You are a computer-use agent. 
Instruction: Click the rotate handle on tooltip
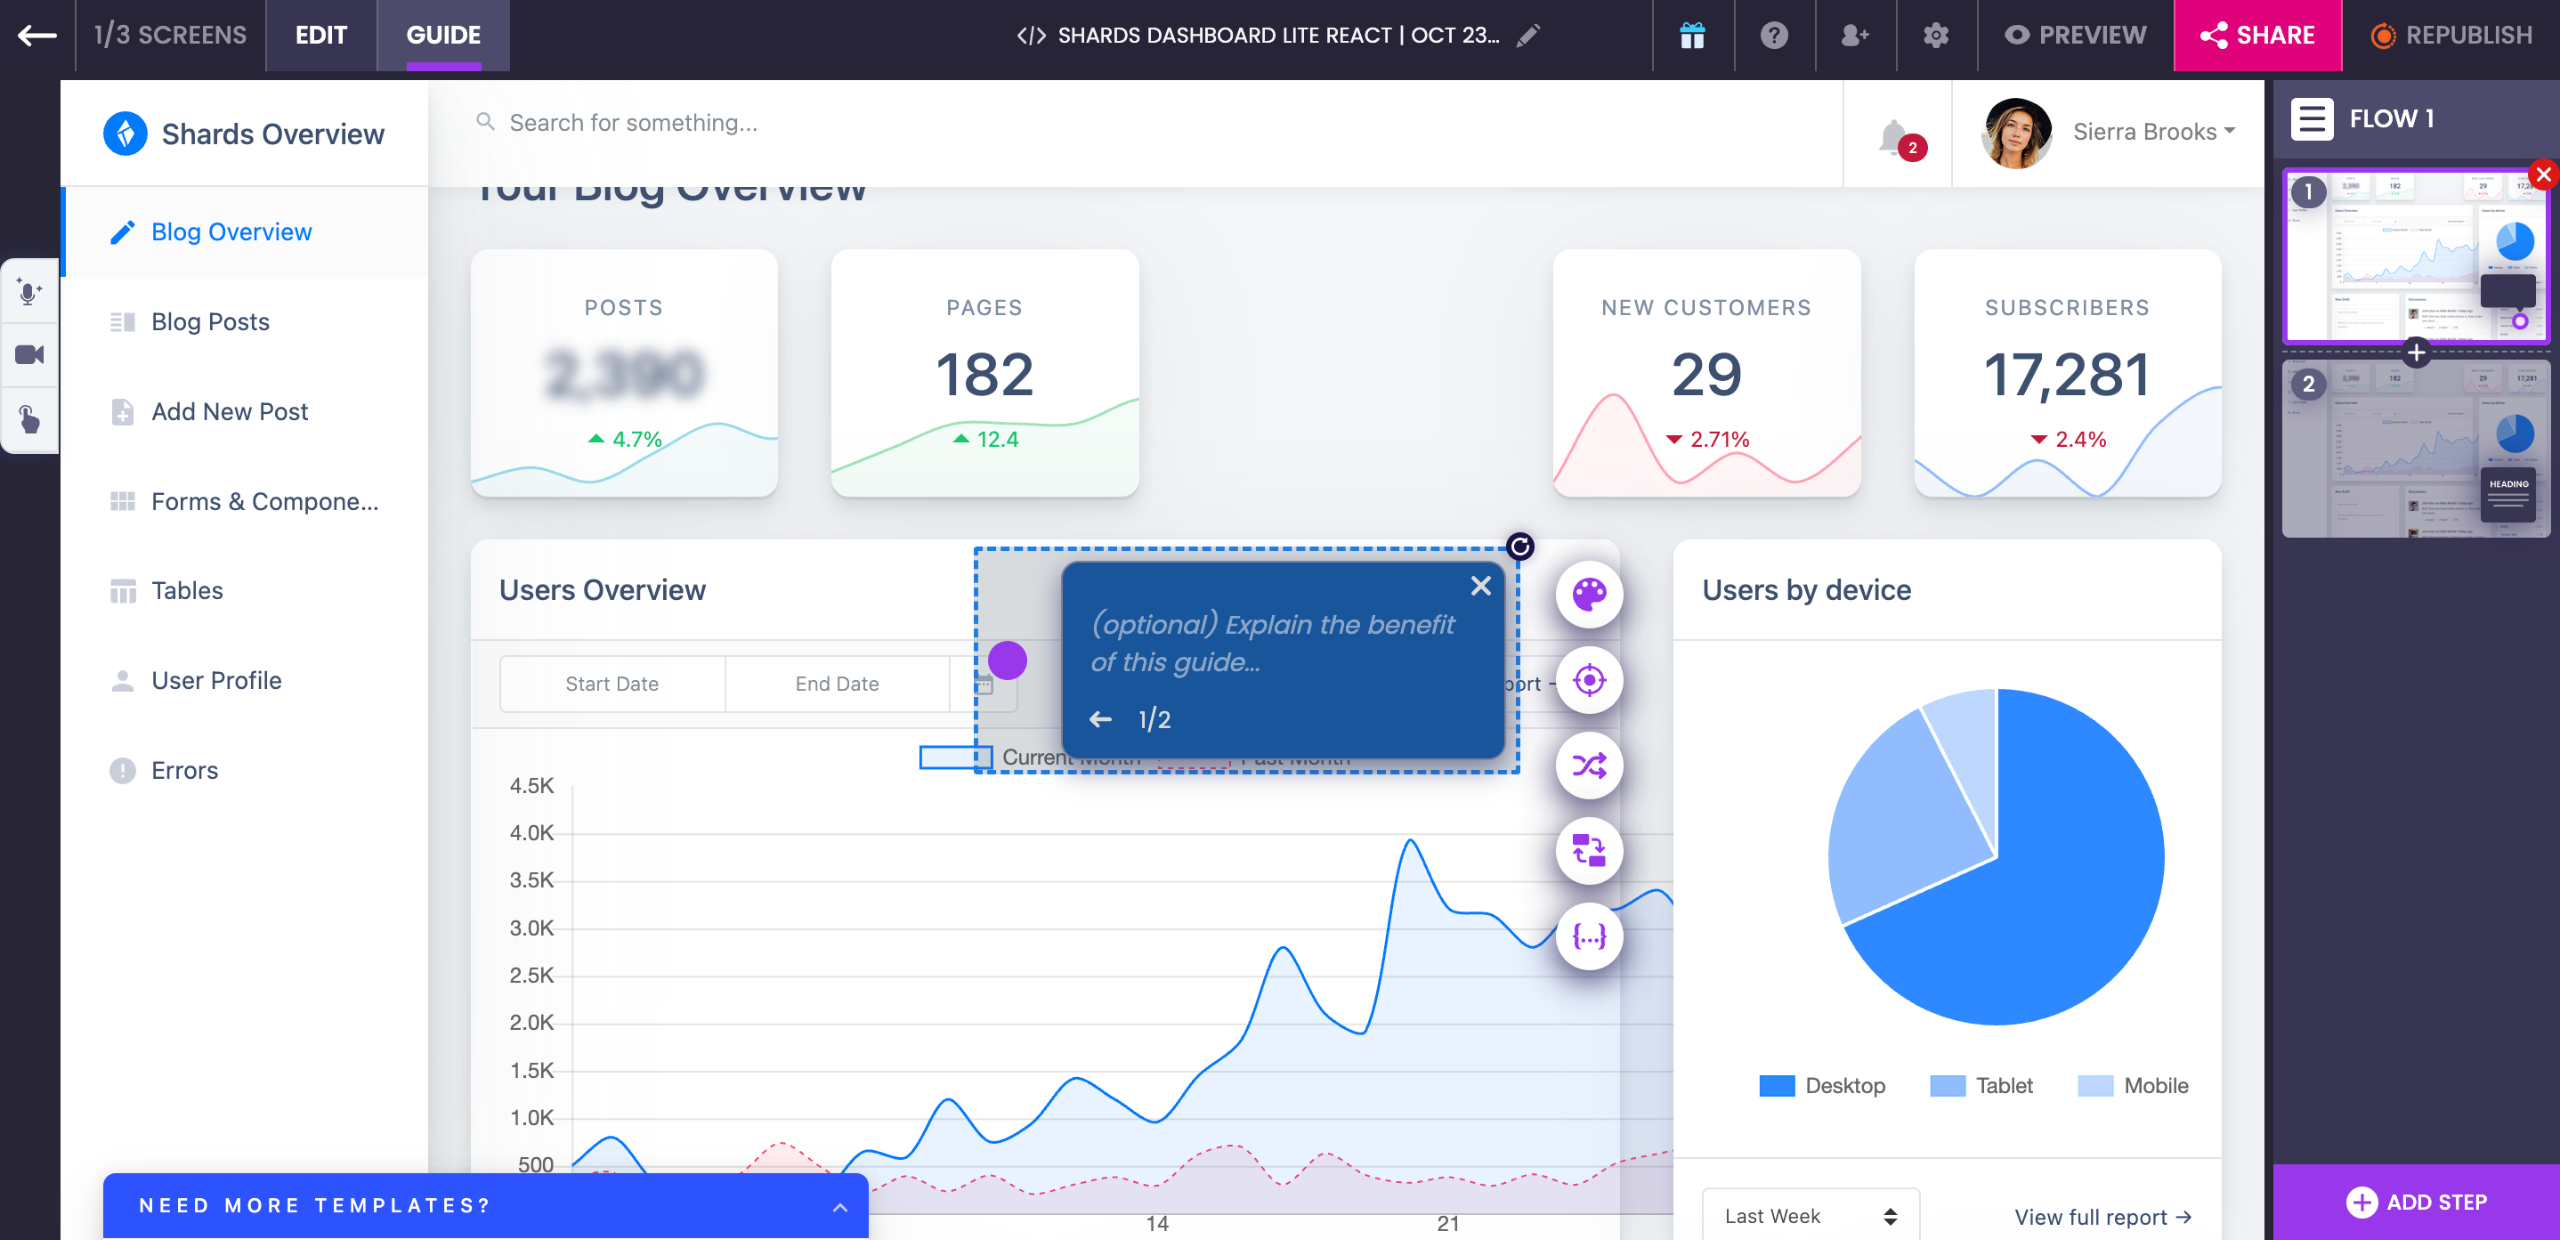(1519, 546)
